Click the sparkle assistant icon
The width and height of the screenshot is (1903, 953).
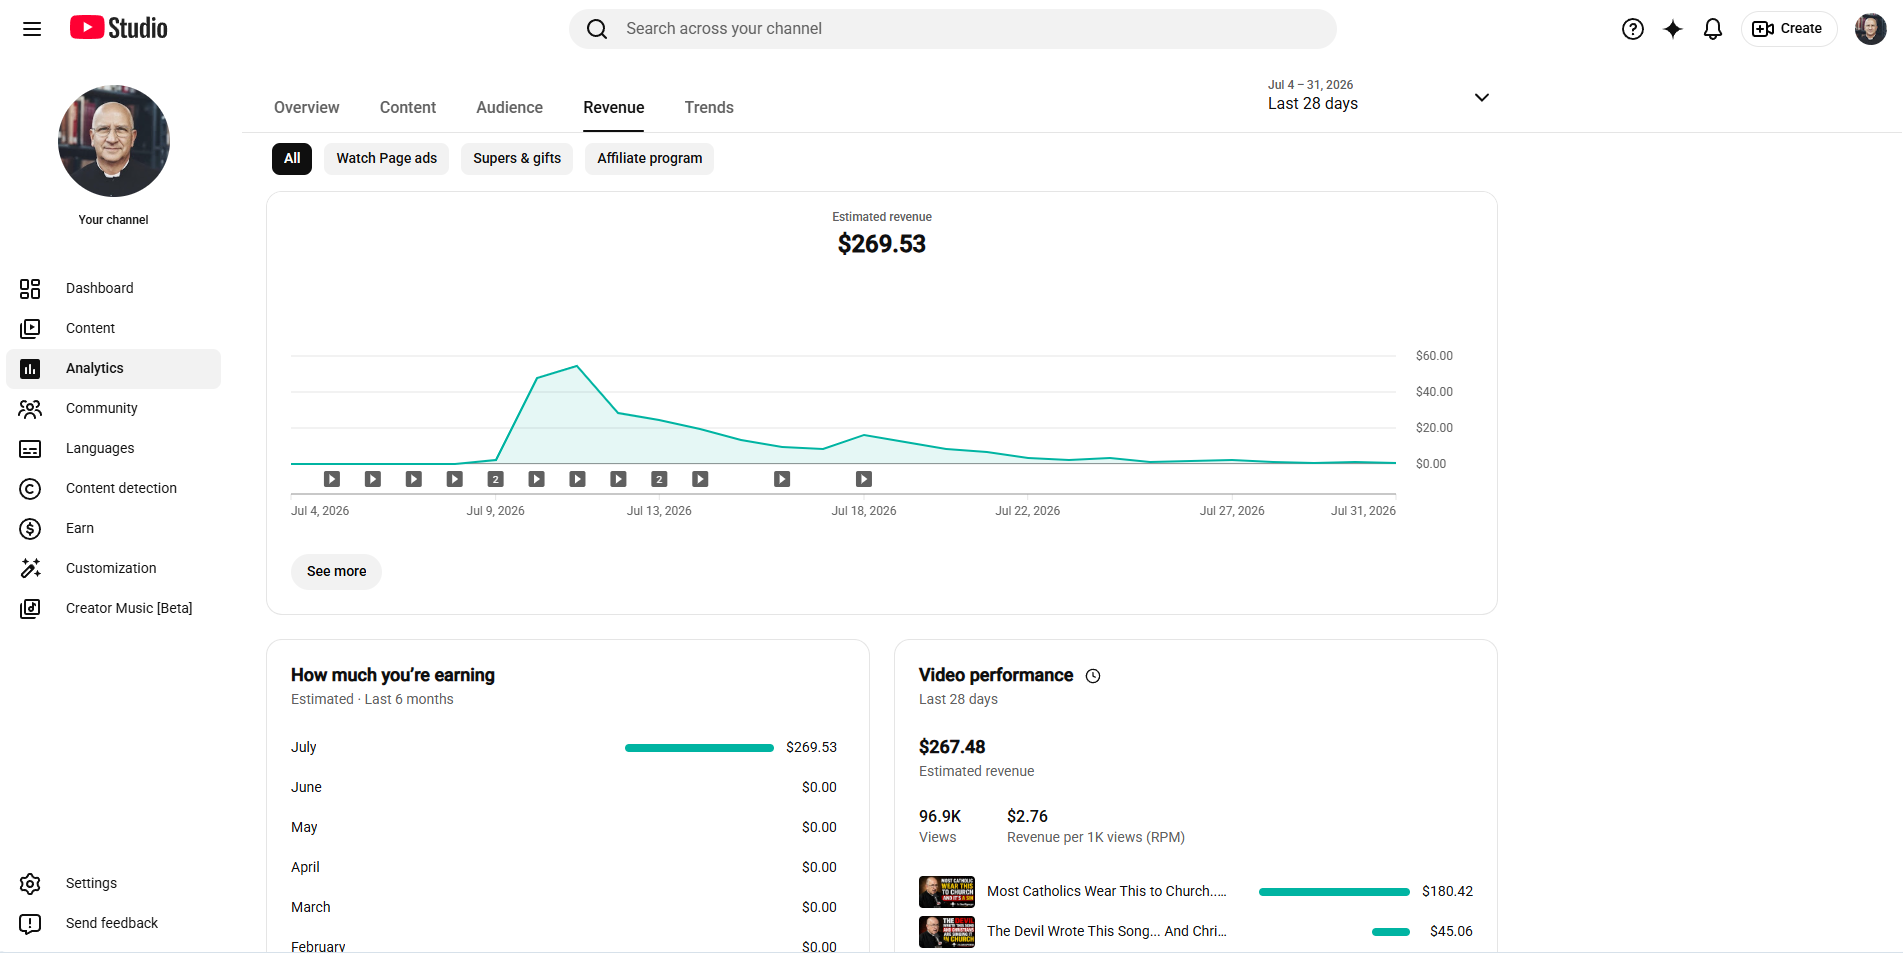pos(1673,29)
